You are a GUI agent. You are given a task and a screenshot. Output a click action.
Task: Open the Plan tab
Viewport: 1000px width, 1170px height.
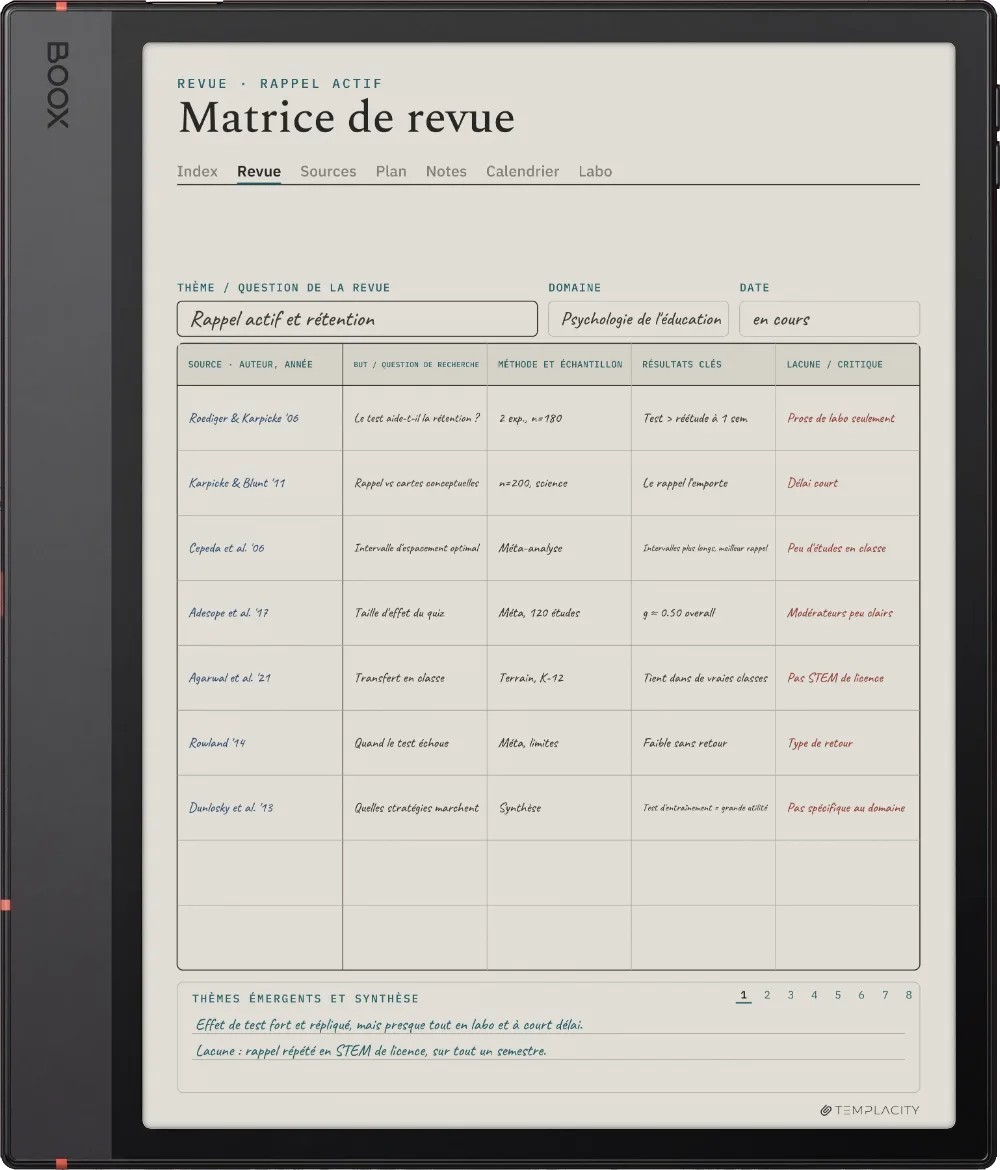[391, 171]
